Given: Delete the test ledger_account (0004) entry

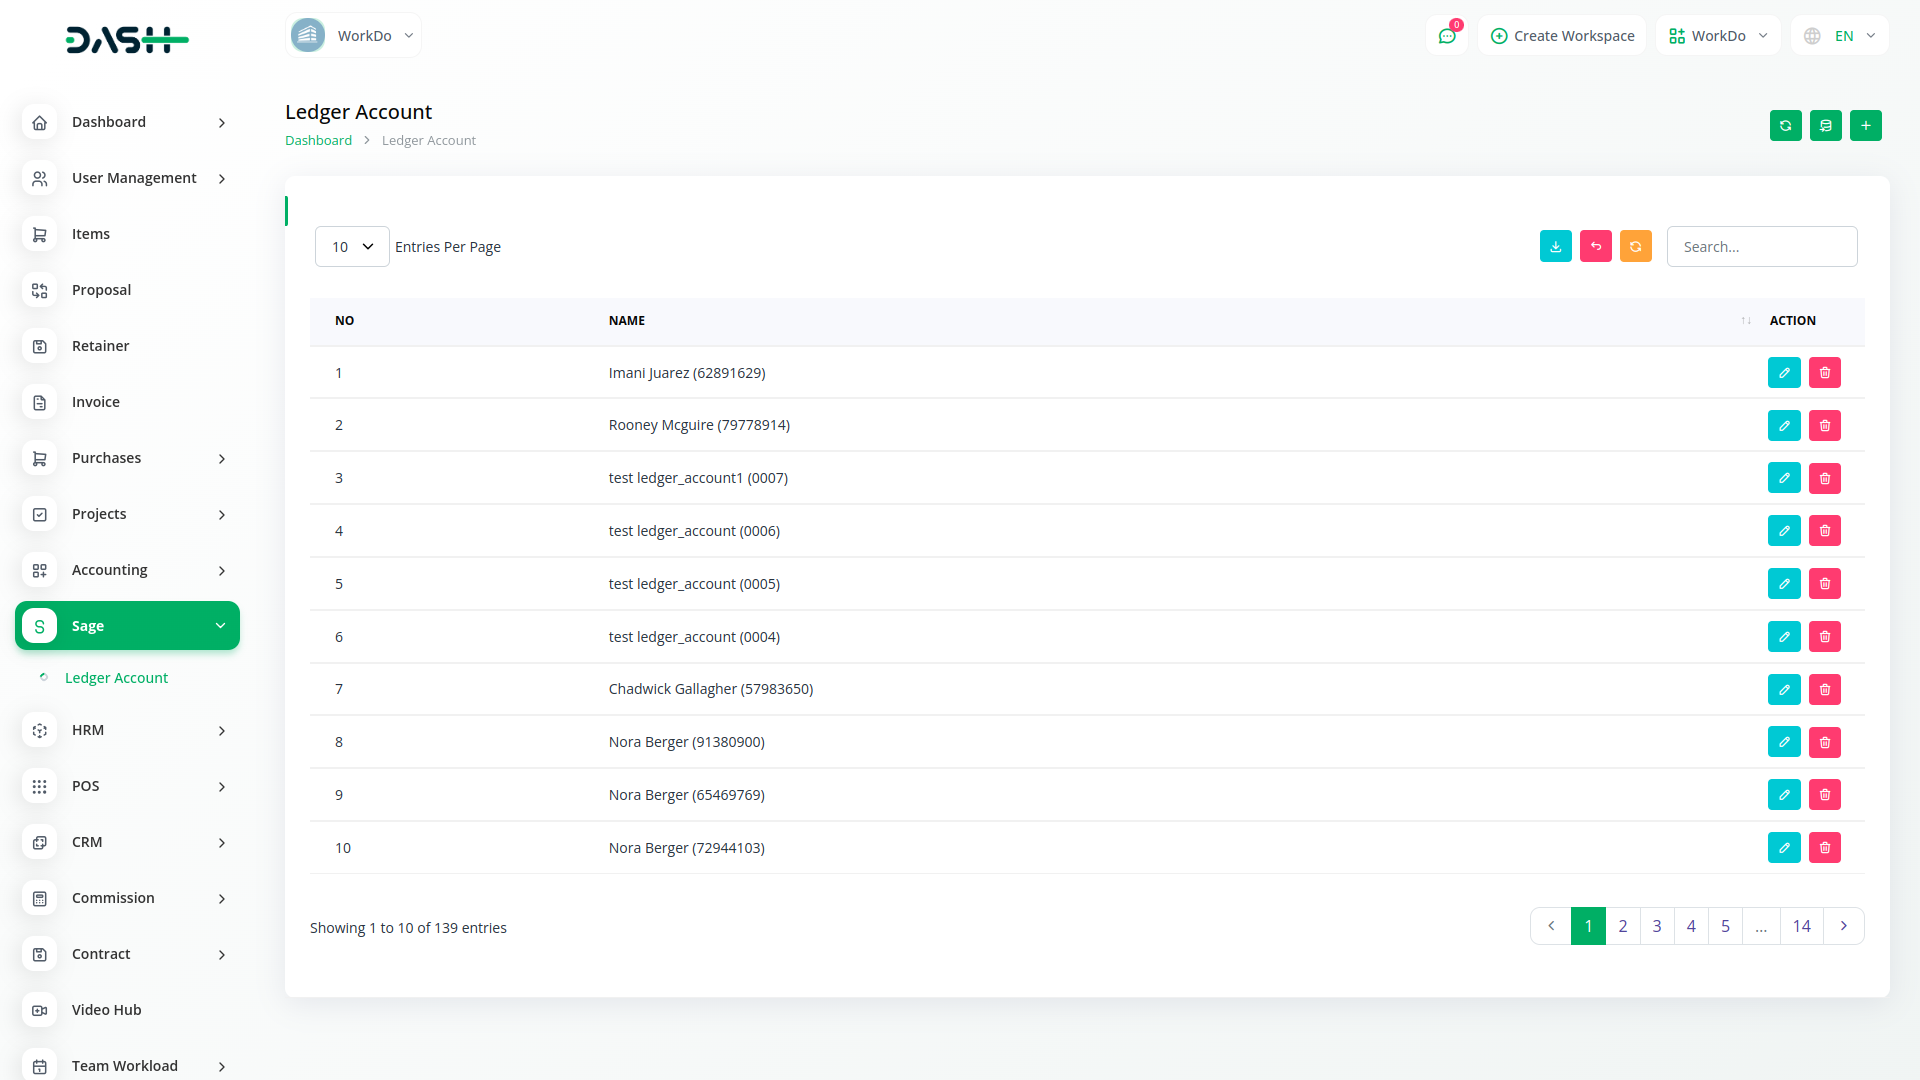Looking at the screenshot, I should 1825,636.
